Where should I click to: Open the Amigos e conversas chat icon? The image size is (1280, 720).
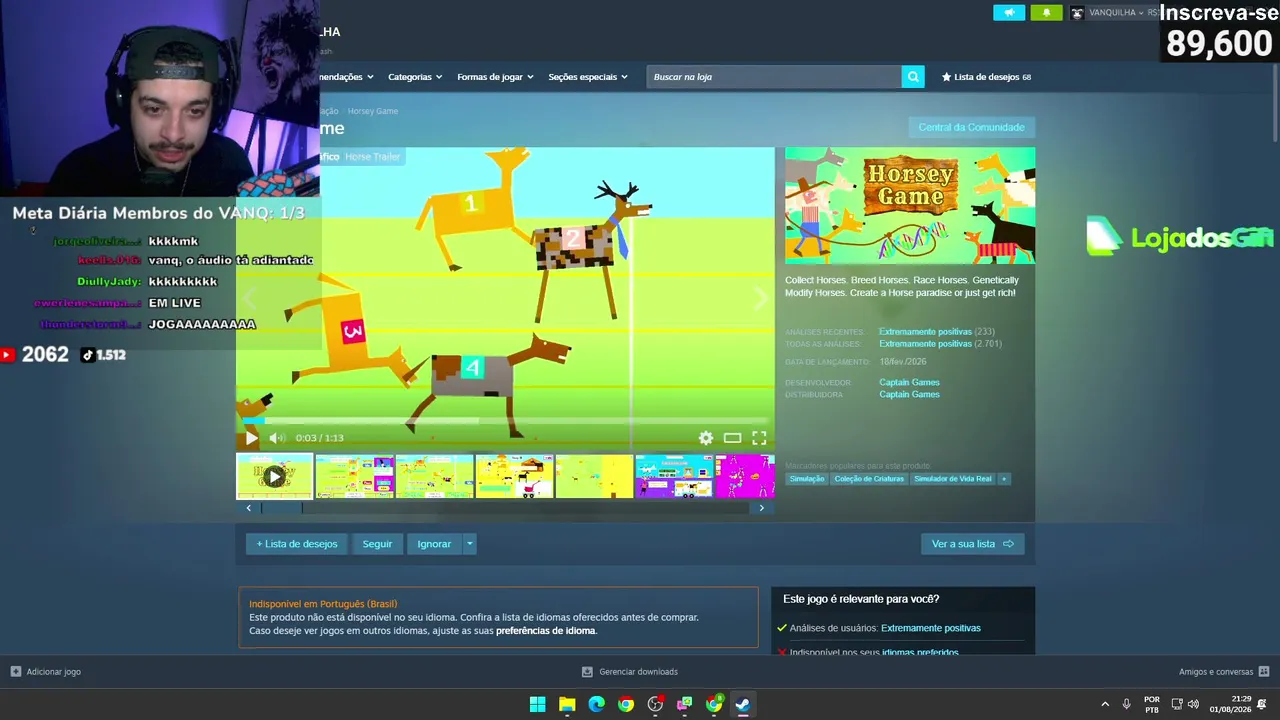(1264, 672)
